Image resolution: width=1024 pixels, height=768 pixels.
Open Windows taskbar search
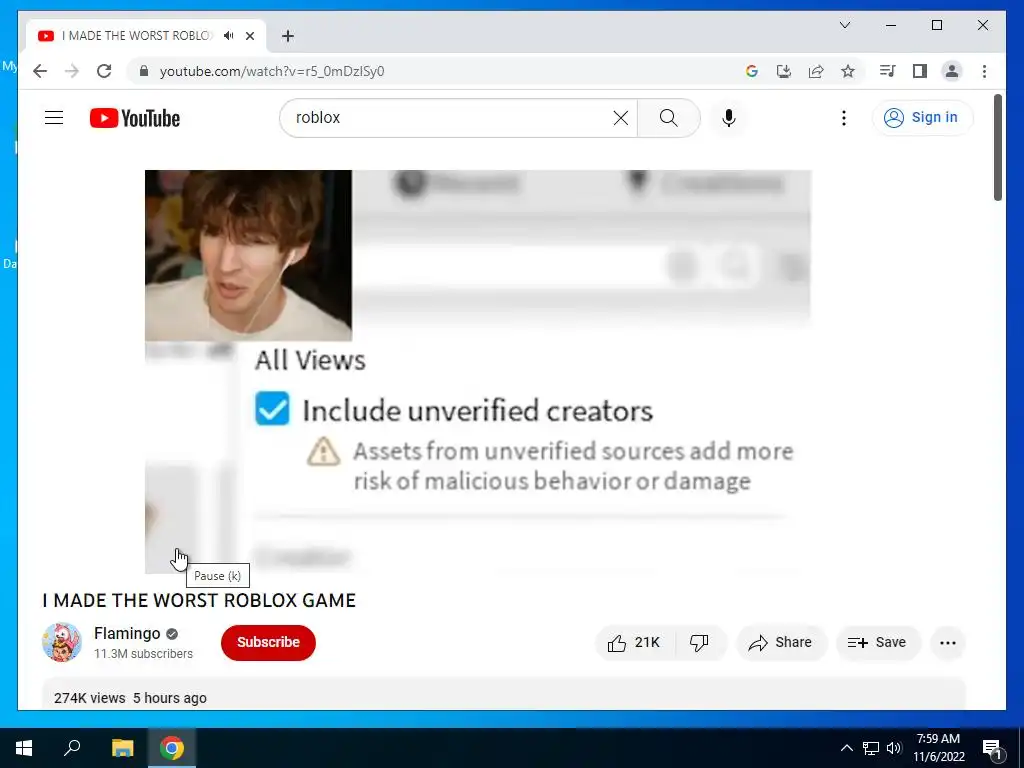pos(72,748)
